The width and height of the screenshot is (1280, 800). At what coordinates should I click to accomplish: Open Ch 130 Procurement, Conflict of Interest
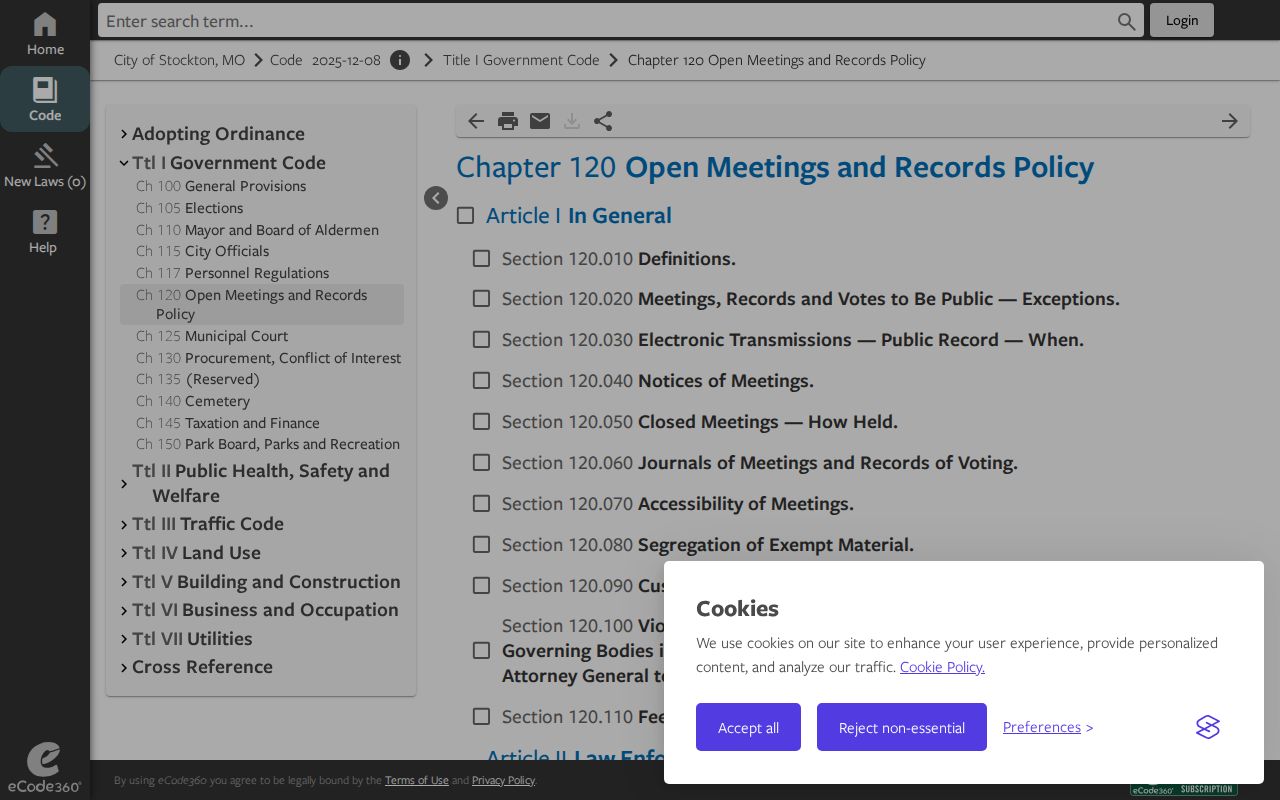click(x=269, y=358)
